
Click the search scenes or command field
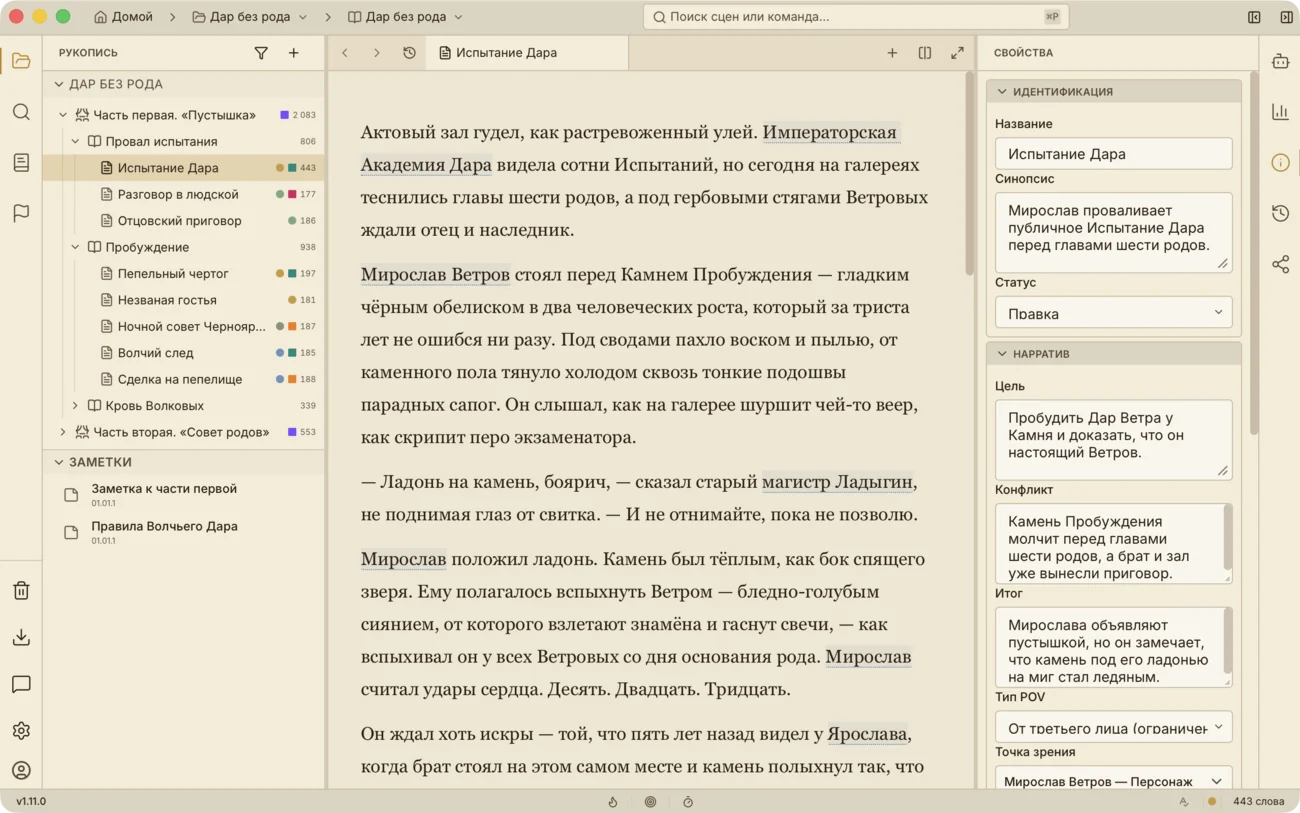point(856,17)
